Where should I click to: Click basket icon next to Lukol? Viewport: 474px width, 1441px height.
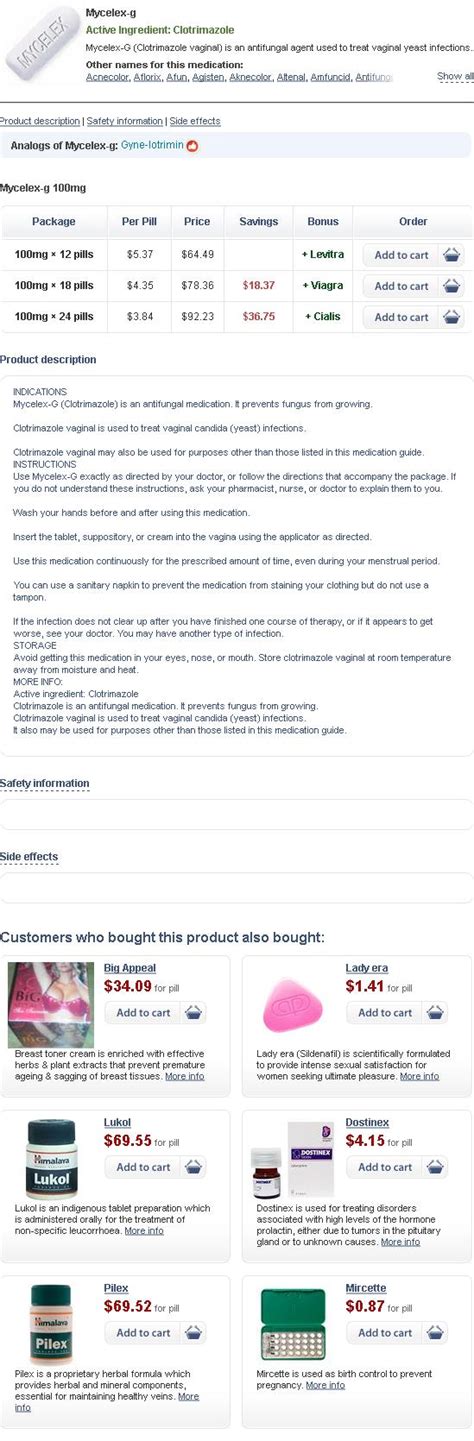[x=194, y=1167]
